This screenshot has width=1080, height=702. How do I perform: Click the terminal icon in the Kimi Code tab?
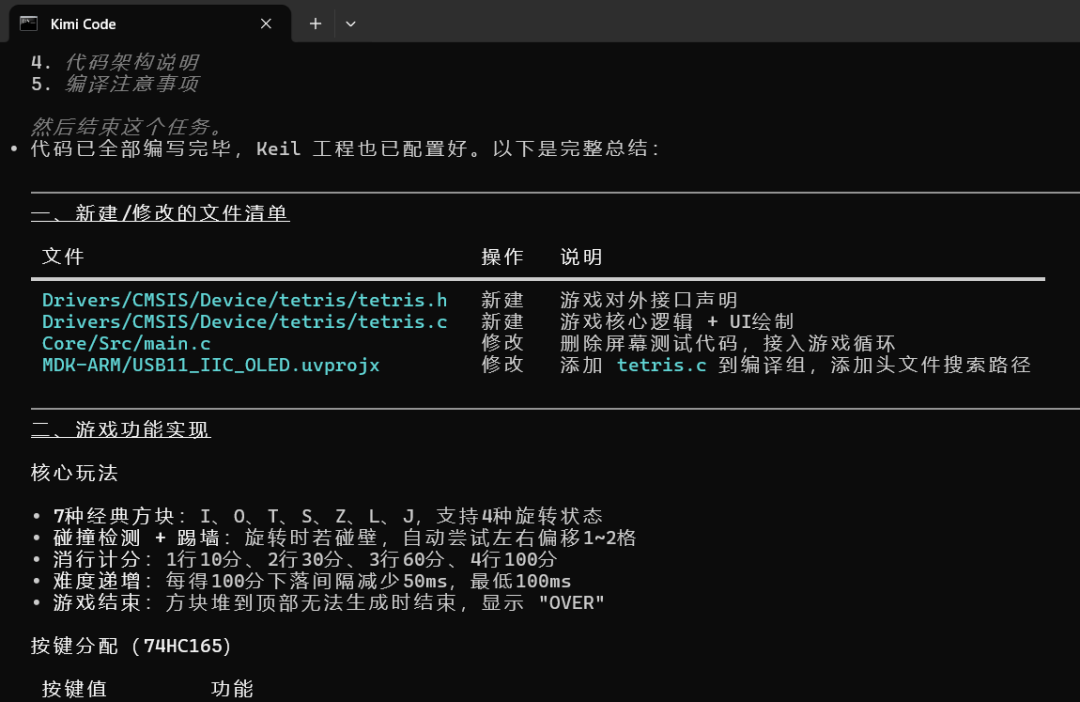(29, 23)
